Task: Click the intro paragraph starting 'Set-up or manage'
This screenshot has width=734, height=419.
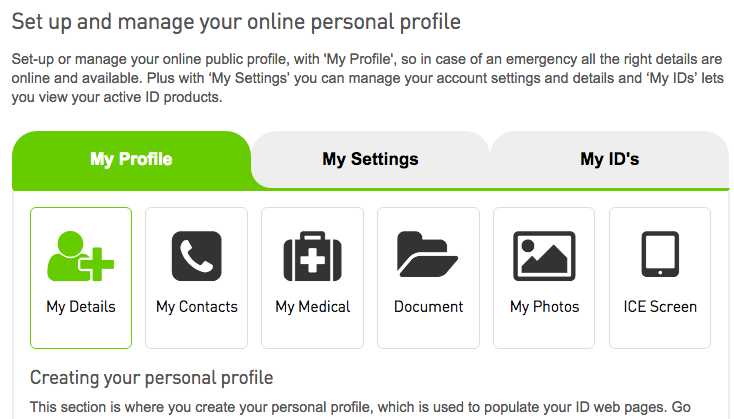Action: 367,78
